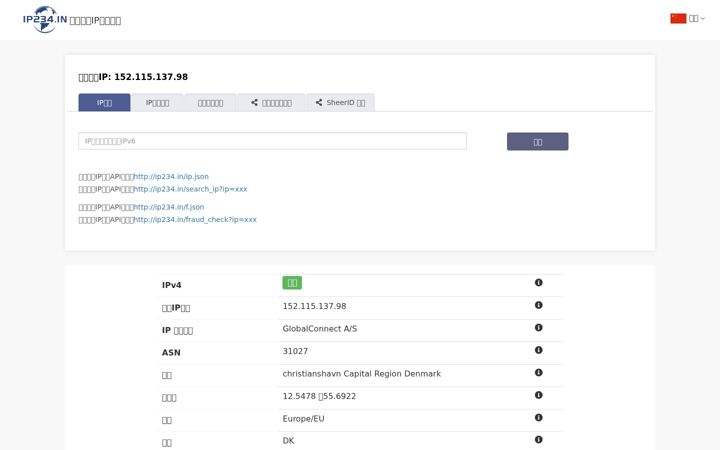Open the fourth tab with a share icon

pyautogui.click(x=271, y=102)
